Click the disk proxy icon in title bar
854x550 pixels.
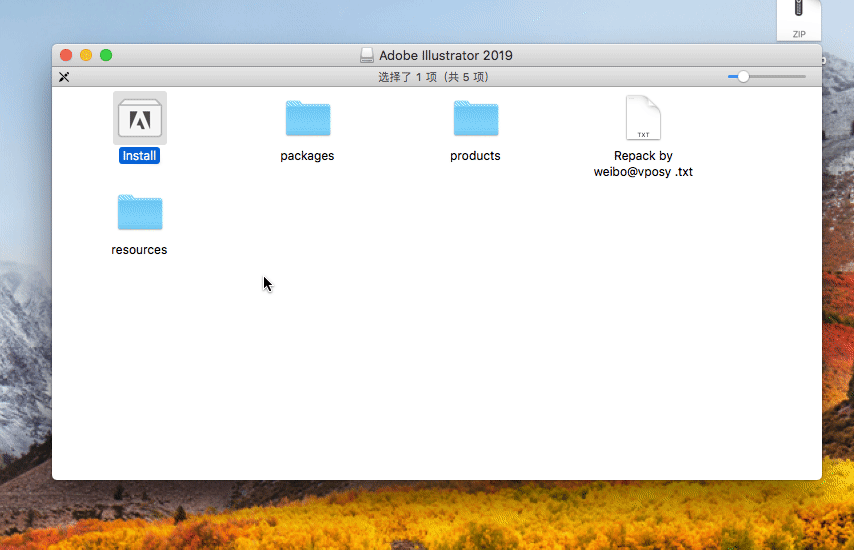pos(367,55)
